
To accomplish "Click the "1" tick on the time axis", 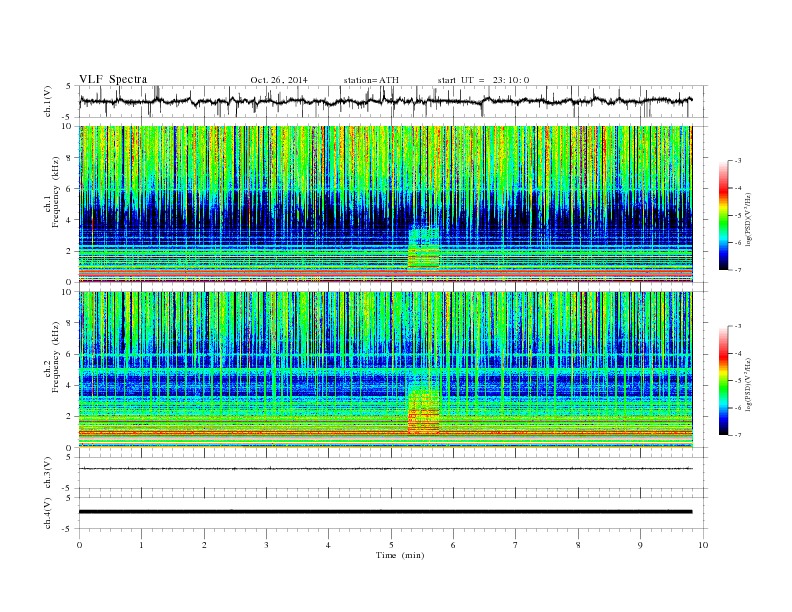I will (x=141, y=545).
